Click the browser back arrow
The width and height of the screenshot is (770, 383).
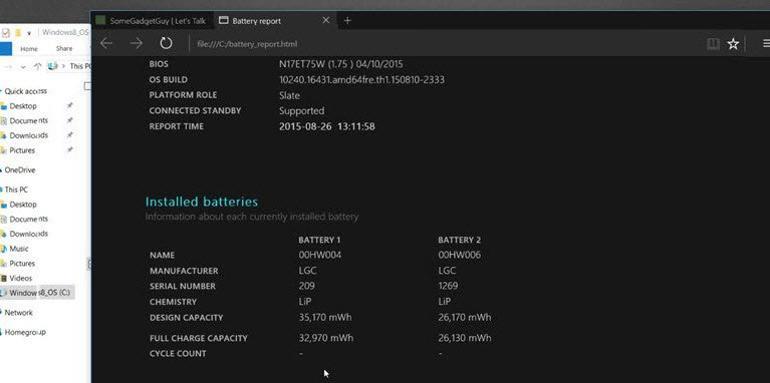pyautogui.click(x=106, y=43)
